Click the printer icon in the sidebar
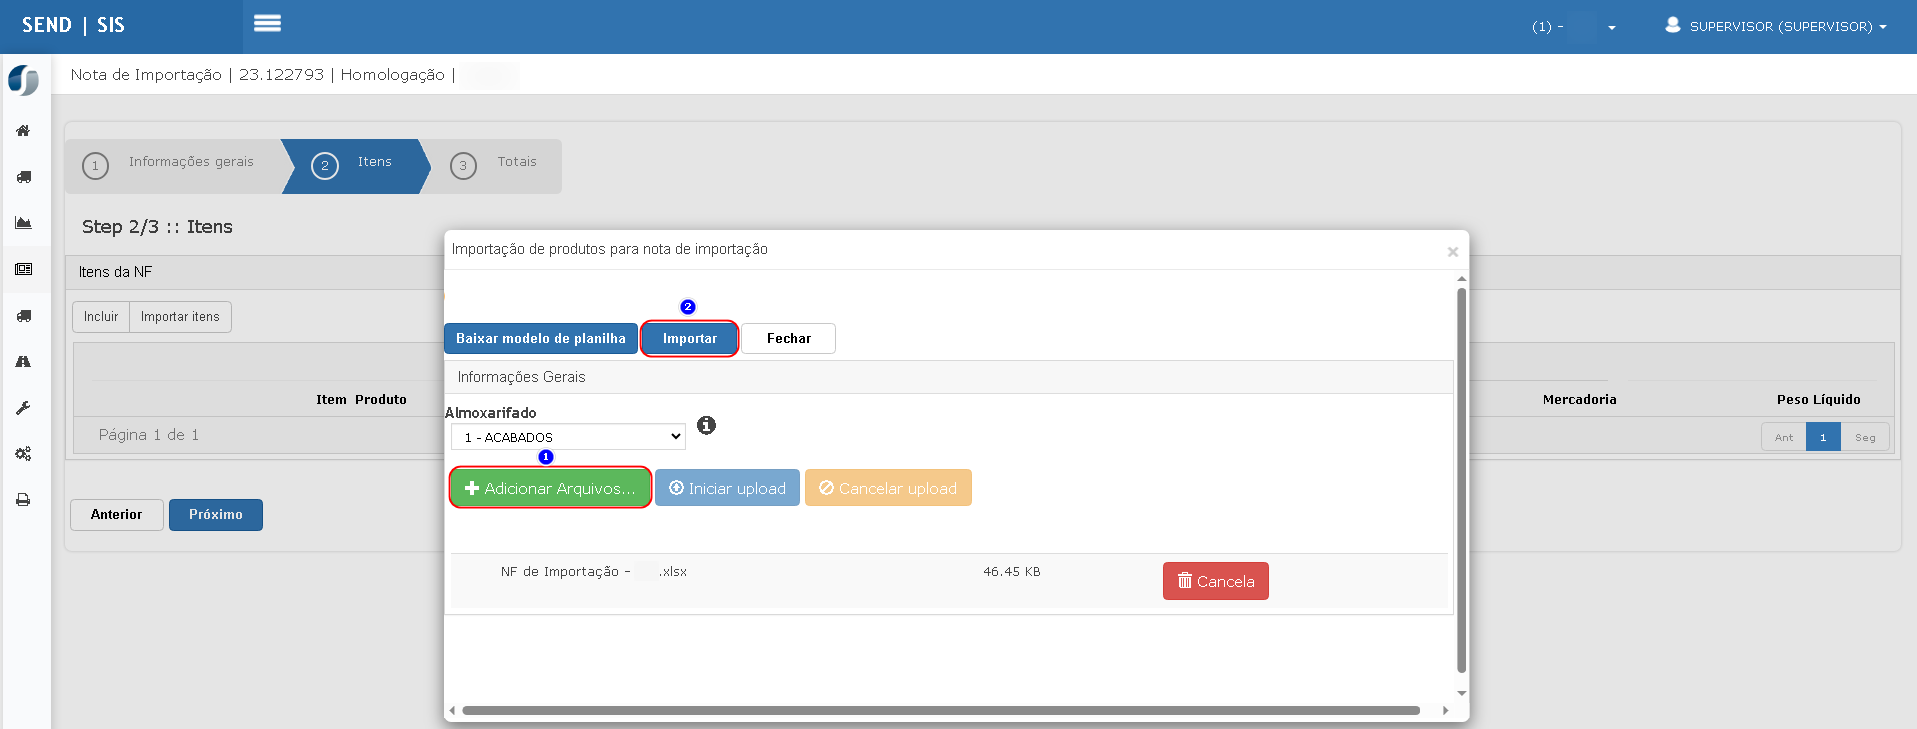 [23, 500]
